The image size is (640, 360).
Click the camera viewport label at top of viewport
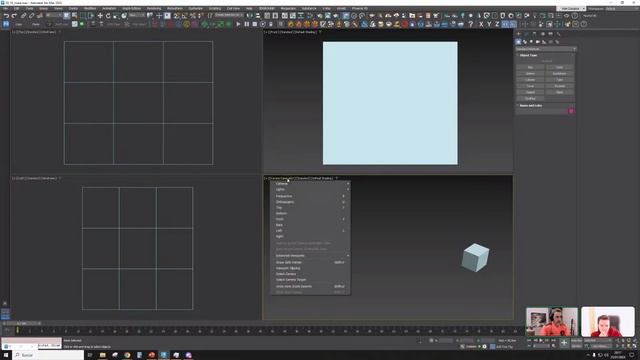[282, 178]
